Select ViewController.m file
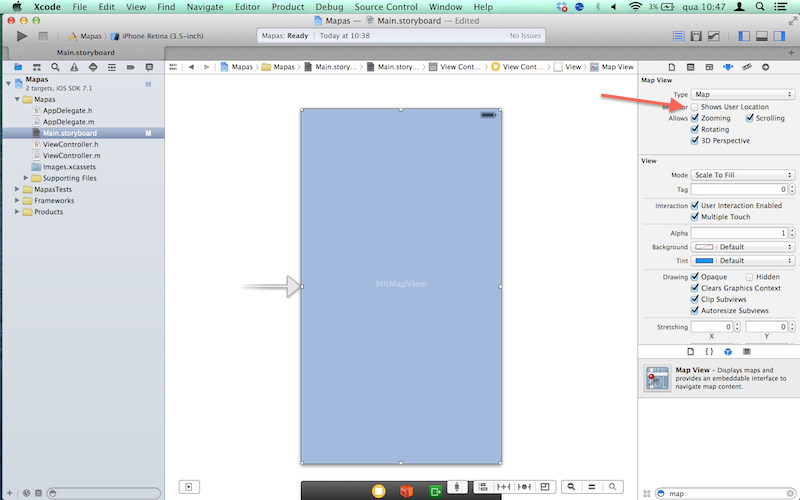800x500 pixels. point(71,156)
